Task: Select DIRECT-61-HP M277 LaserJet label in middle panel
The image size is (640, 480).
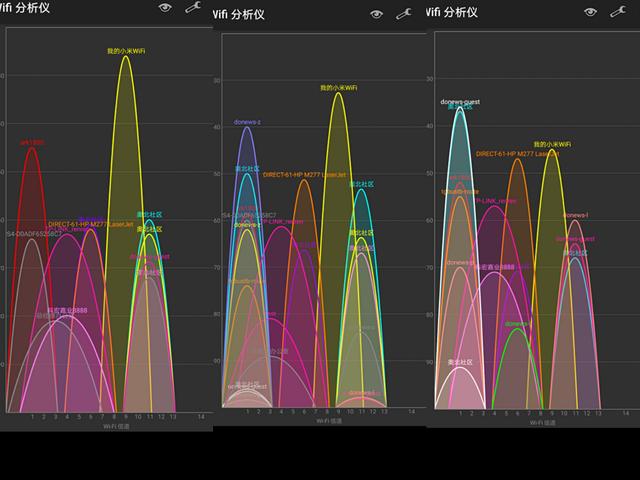Action: (x=304, y=175)
